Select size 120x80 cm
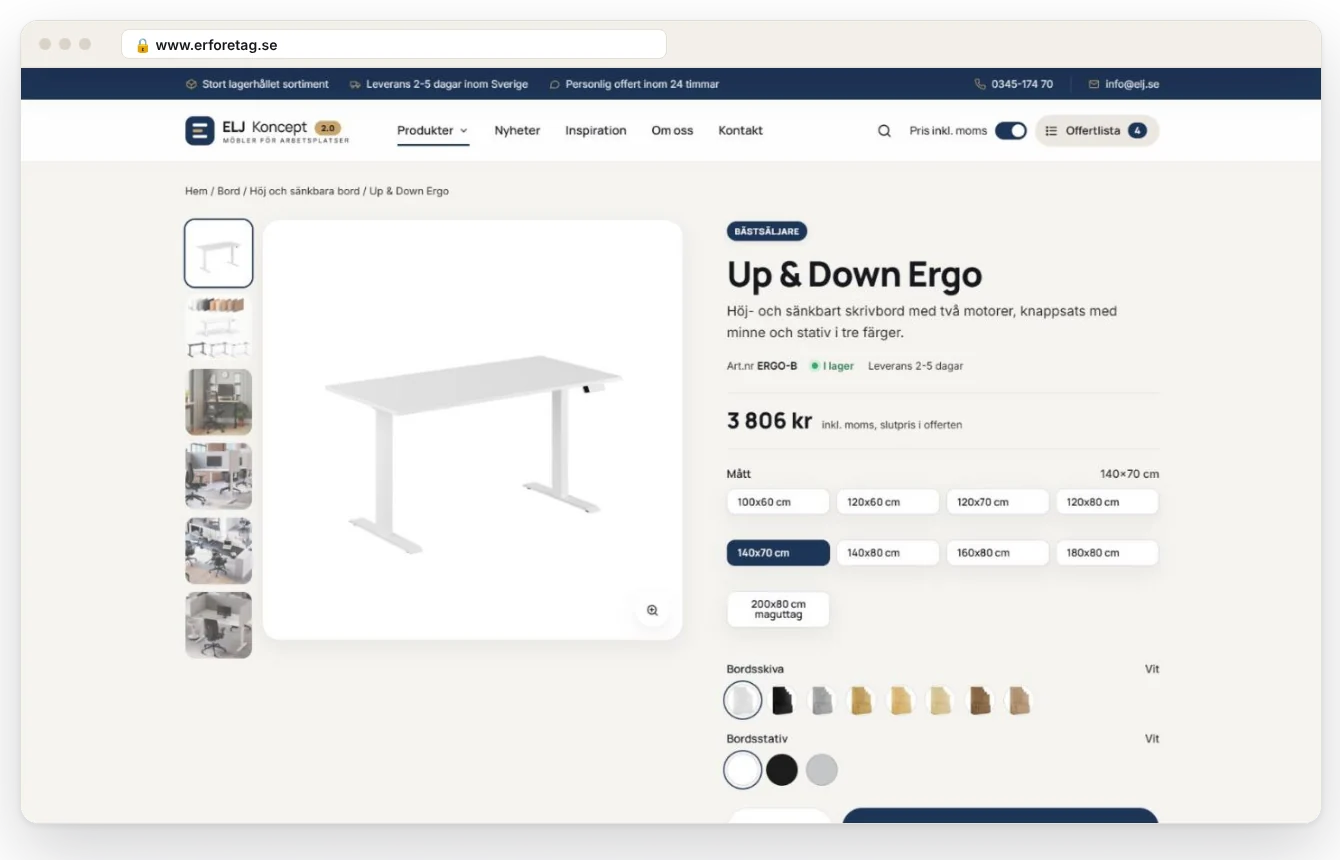This screenshot has height=860, width=1340. point(1107,502)
